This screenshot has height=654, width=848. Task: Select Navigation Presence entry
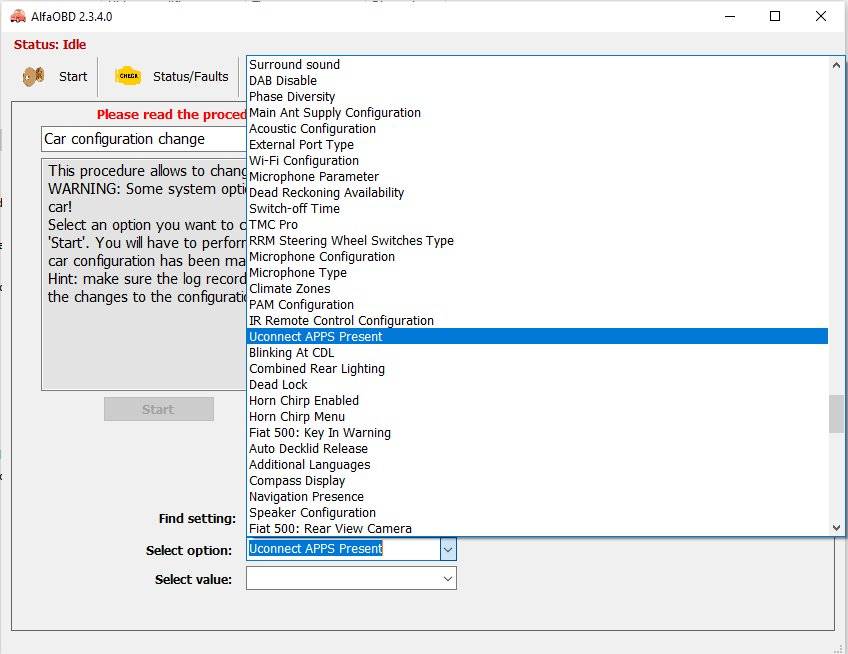(x=537, y=497)
